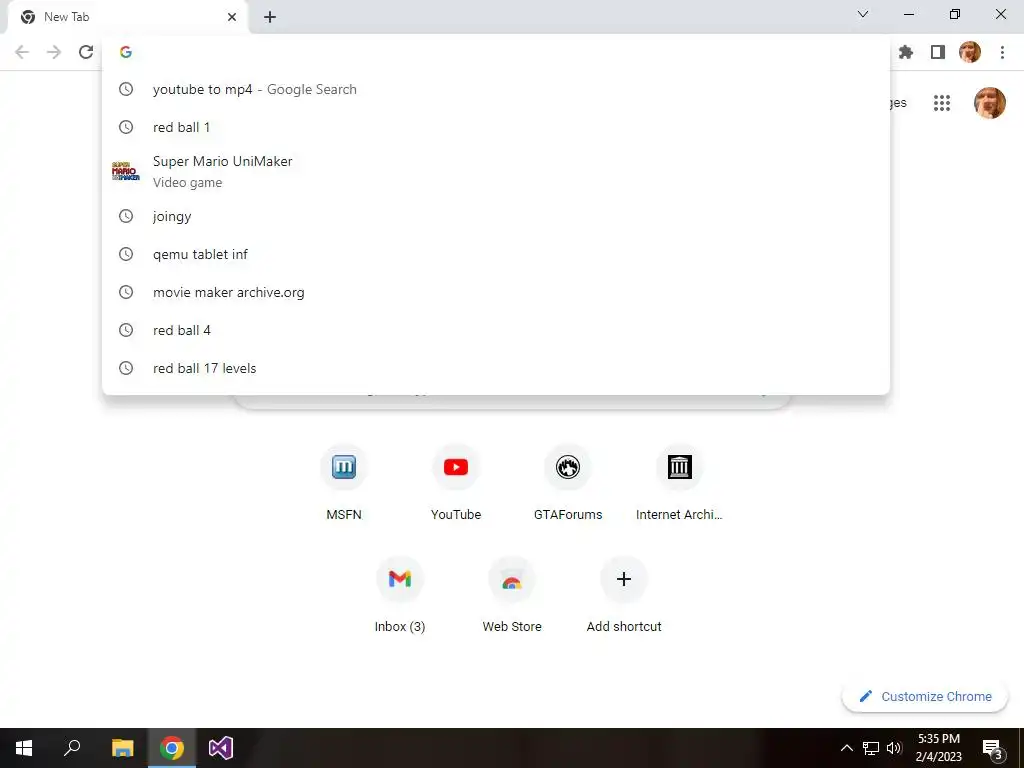Open the Google account avatar on page
The image size is (1024, 768).
pyautogui.click(x=989, y=103)
